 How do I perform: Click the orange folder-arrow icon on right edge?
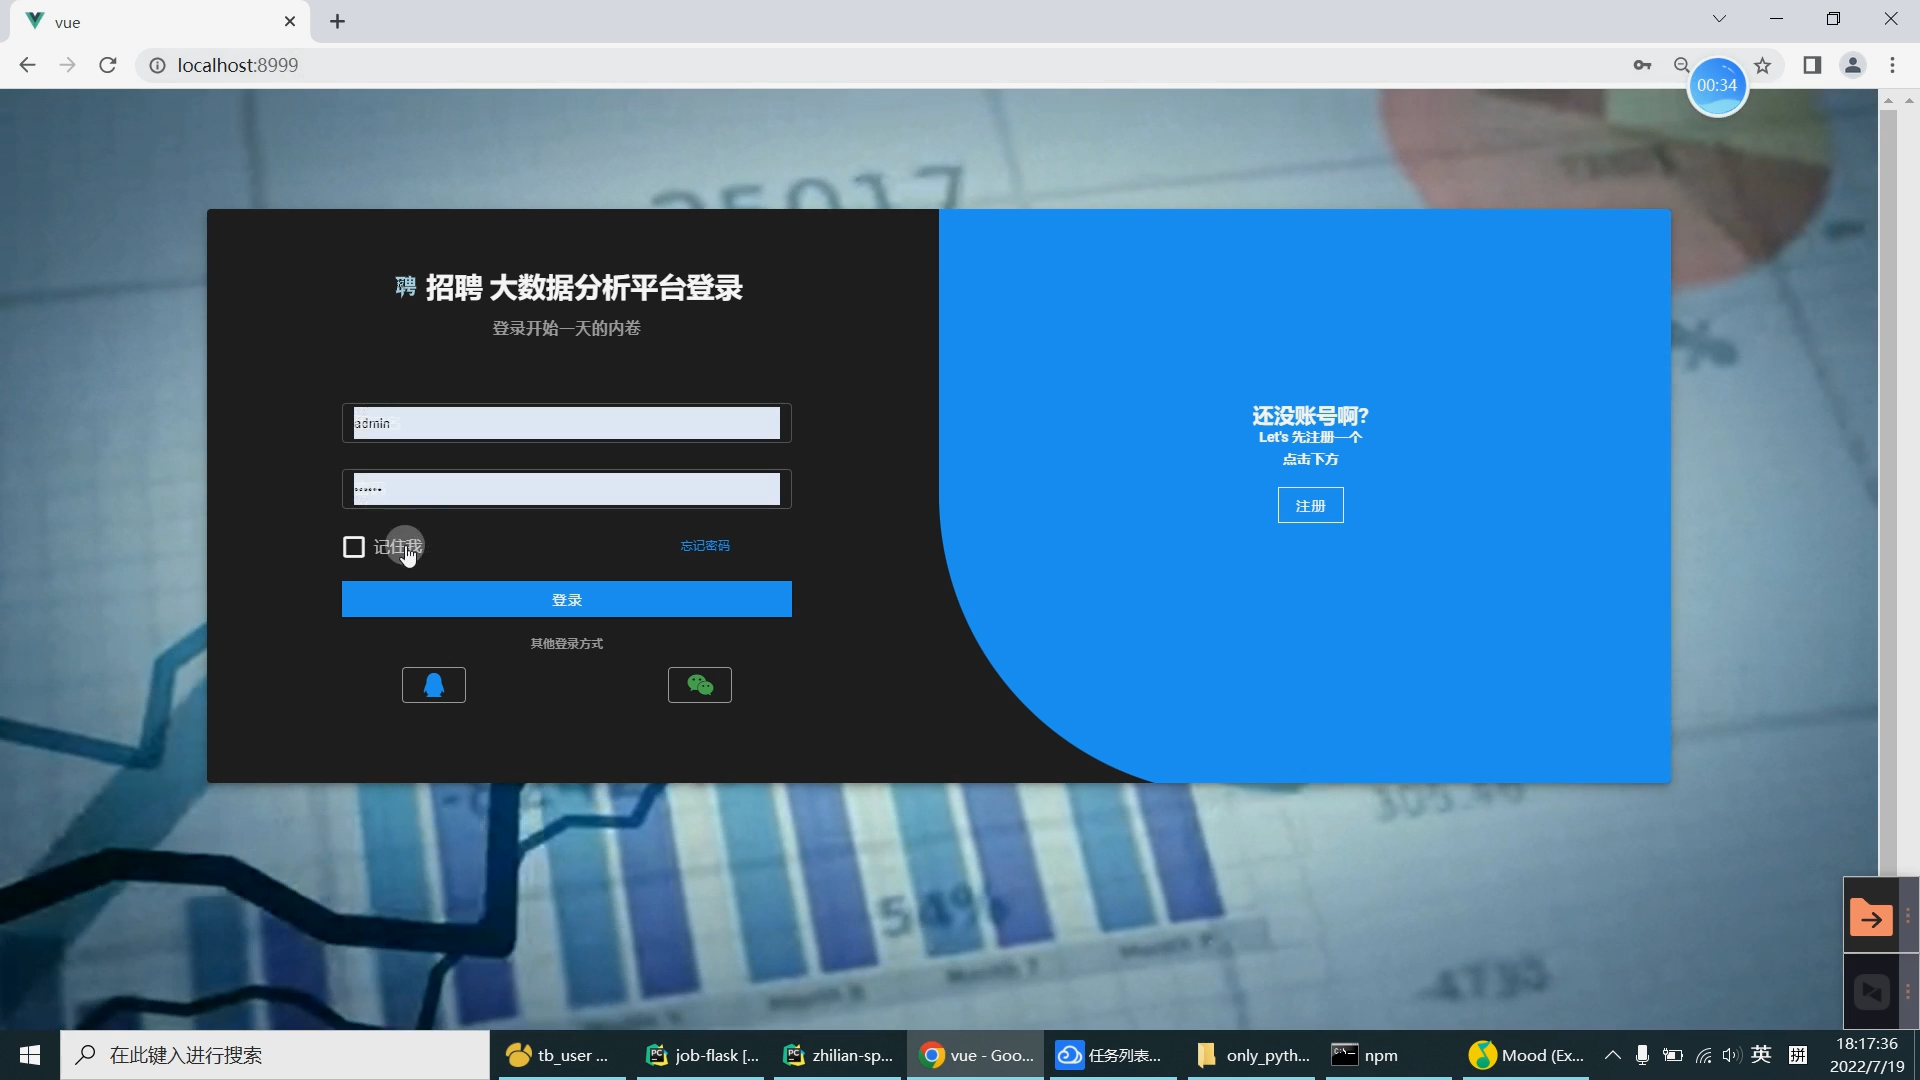point(1870,917)
